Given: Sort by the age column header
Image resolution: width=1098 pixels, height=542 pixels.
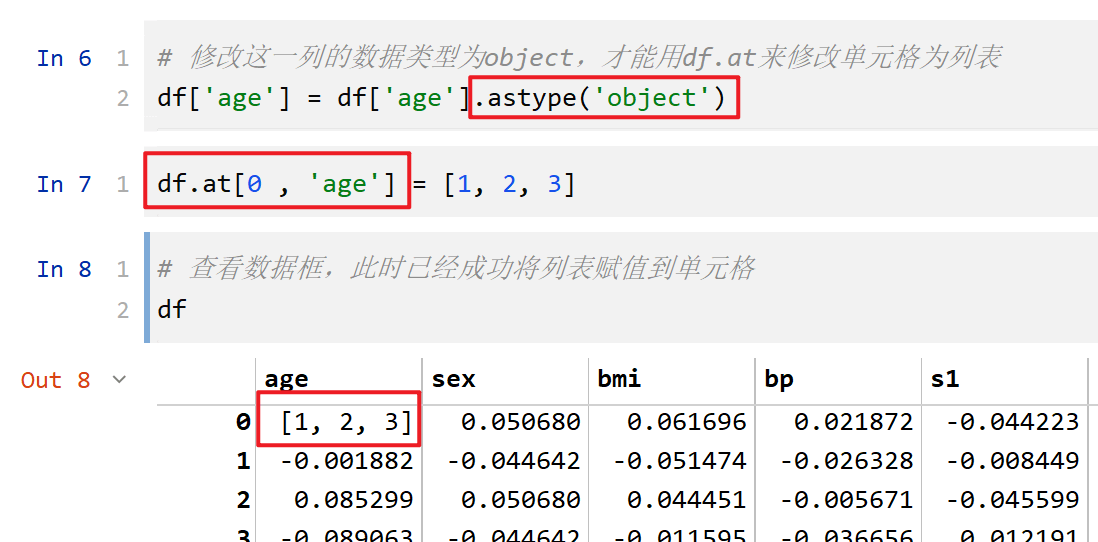Looking at the screenshot, I should (286, 379).
